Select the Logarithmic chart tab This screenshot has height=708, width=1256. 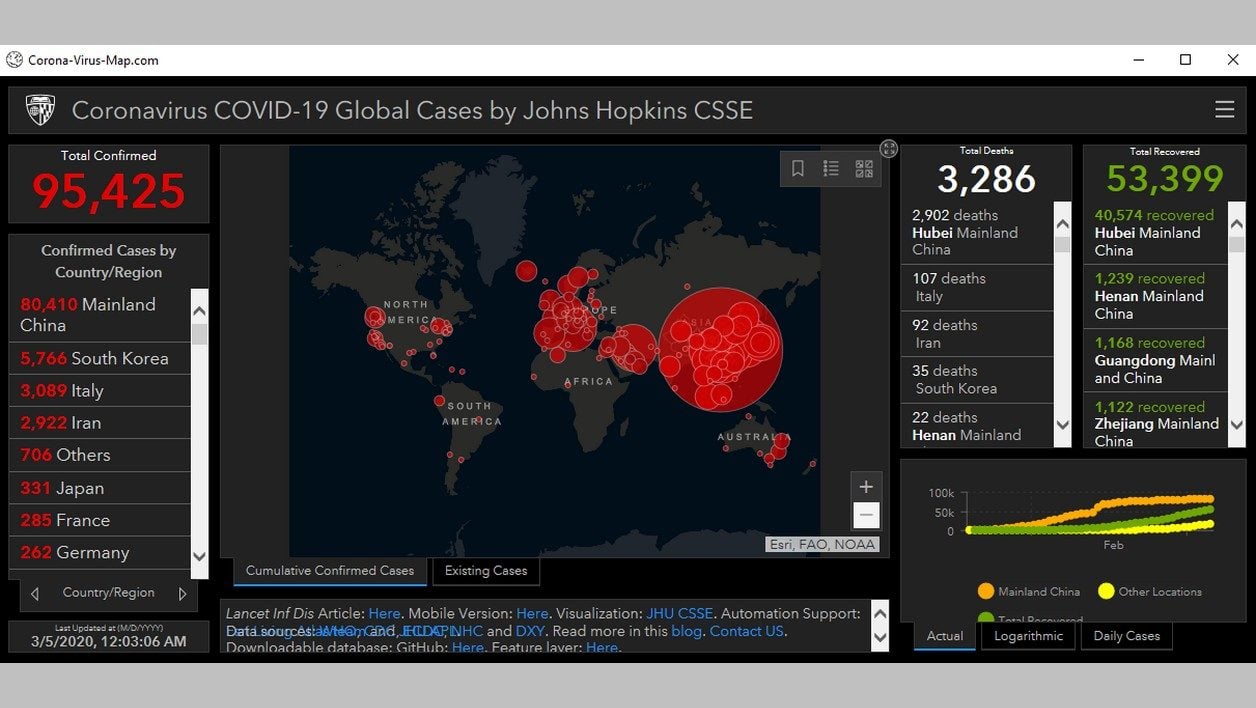click(x=1028, y=636)
